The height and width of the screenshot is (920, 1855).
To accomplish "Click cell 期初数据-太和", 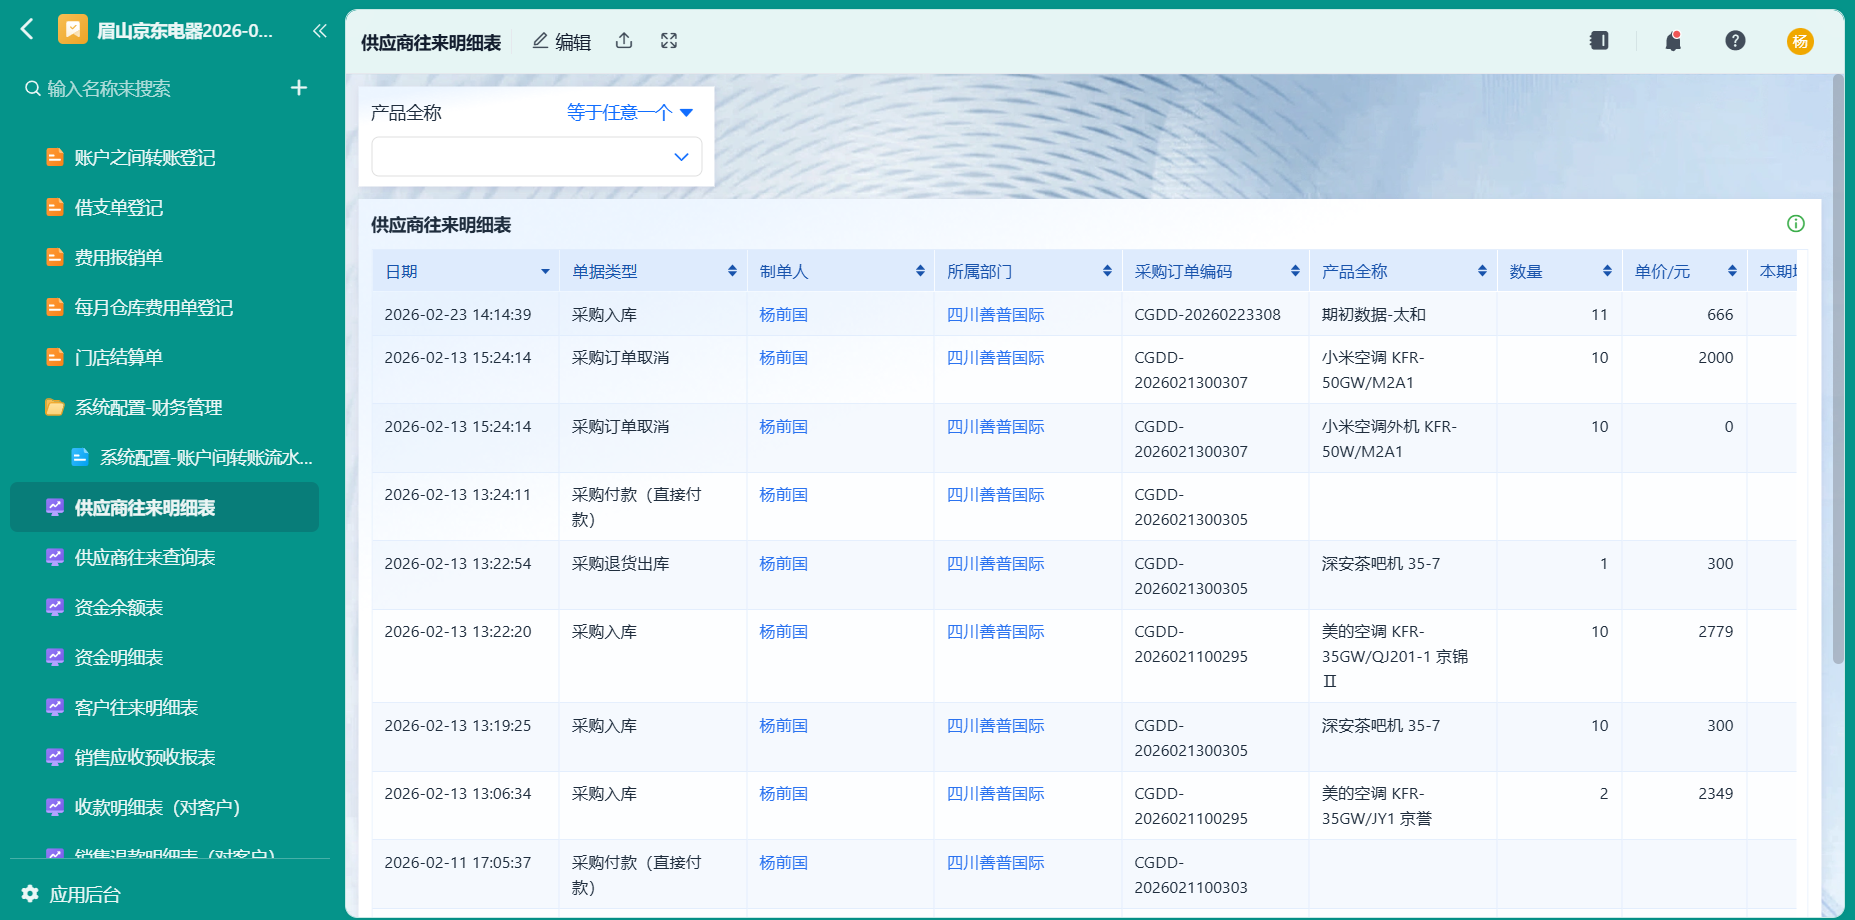I will click(x=1373, y=314).
